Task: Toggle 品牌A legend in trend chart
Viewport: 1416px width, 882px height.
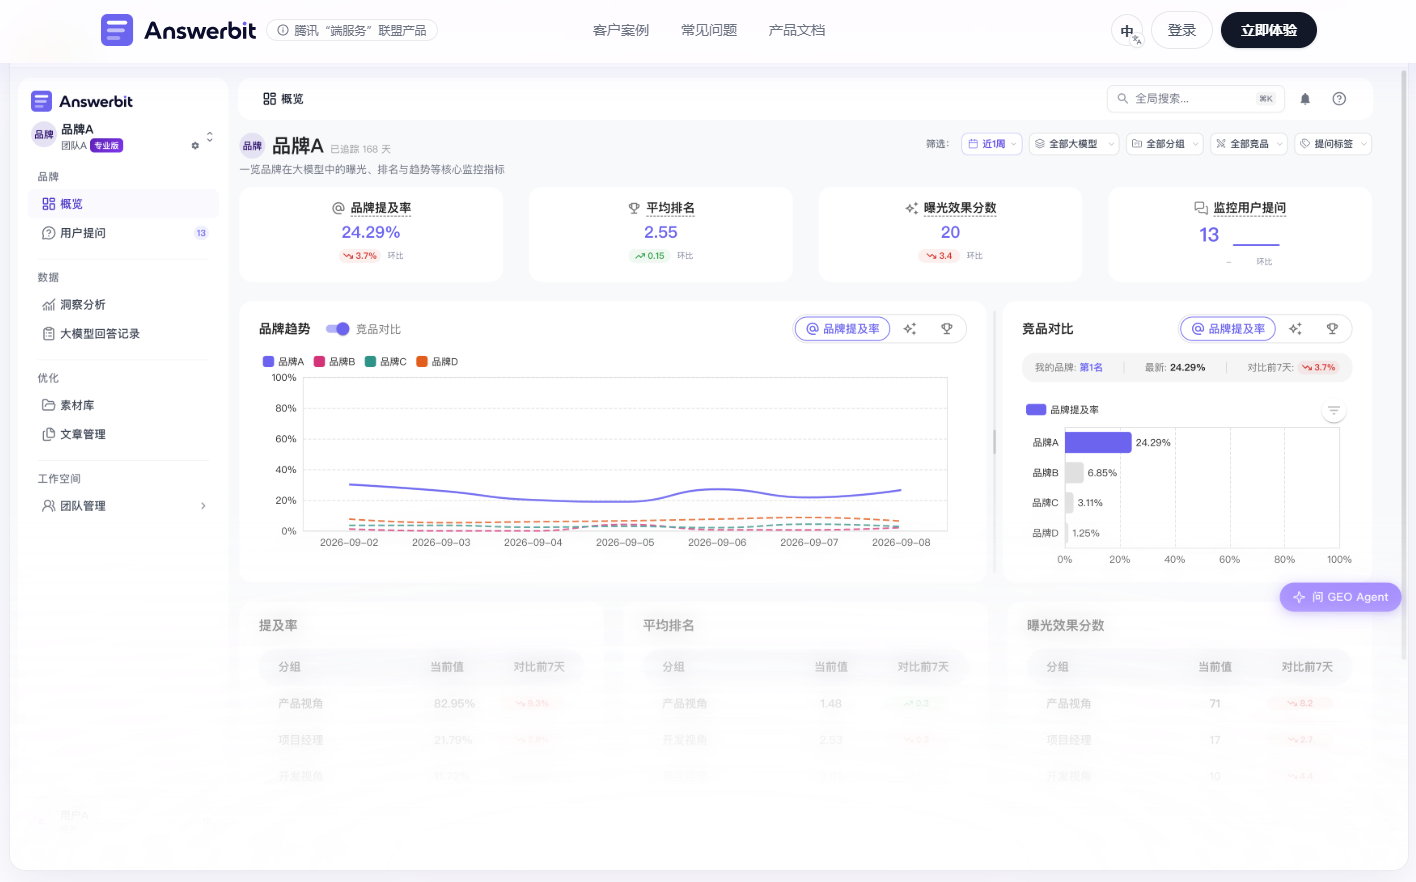Action: point(283,362)
